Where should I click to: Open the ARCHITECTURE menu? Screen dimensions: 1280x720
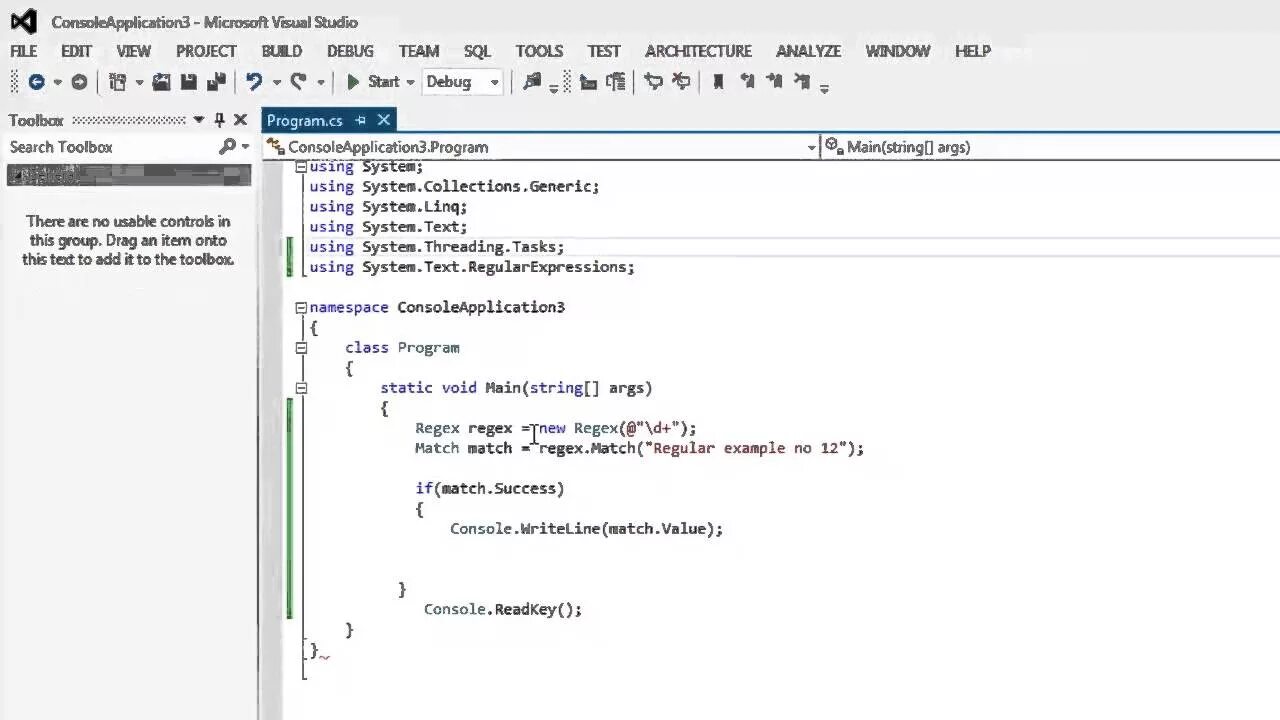(698, 51)
